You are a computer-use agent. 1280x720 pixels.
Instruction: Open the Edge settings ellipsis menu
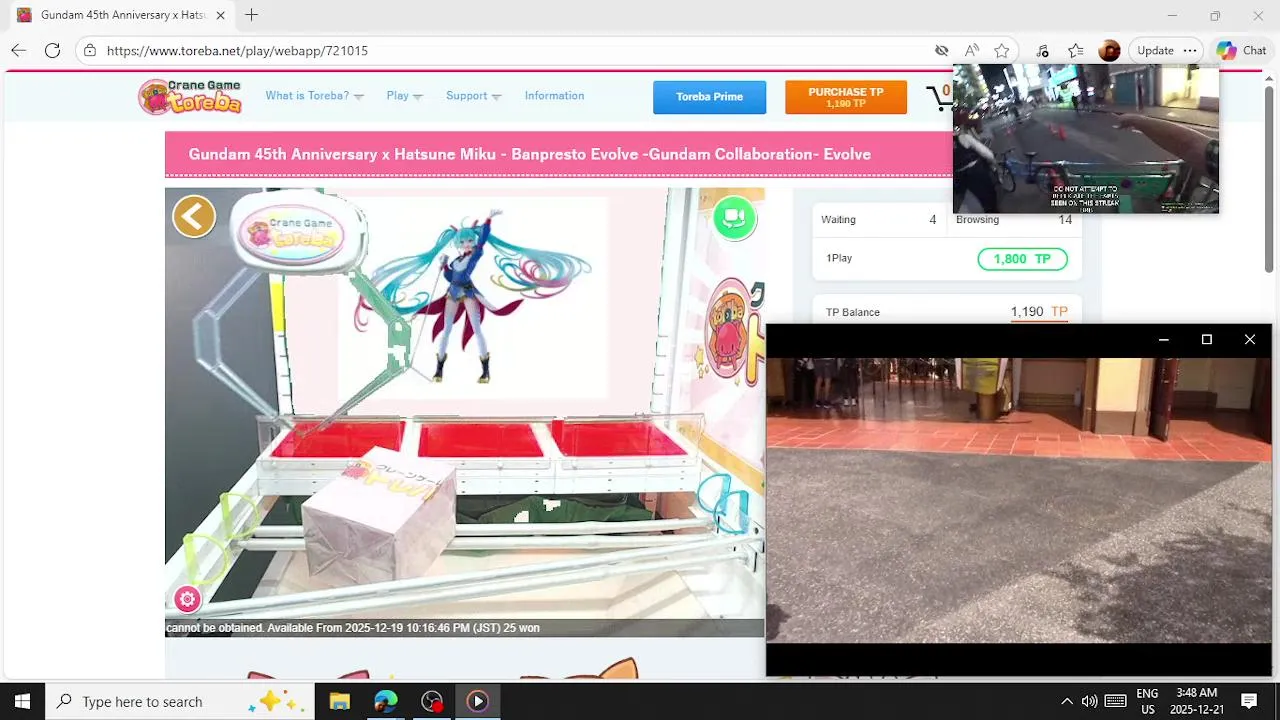tap(1189, 50)
